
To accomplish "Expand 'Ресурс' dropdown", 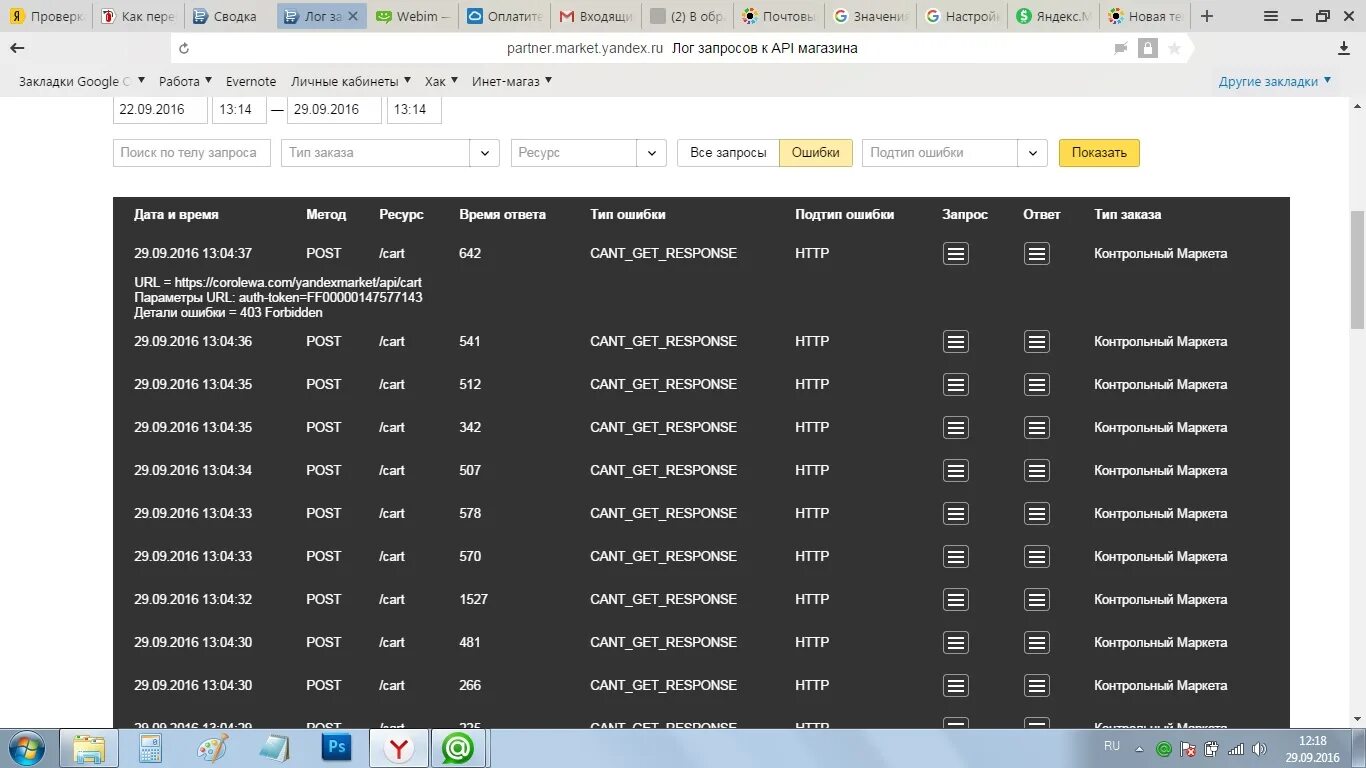I will [x=651, y=153].
